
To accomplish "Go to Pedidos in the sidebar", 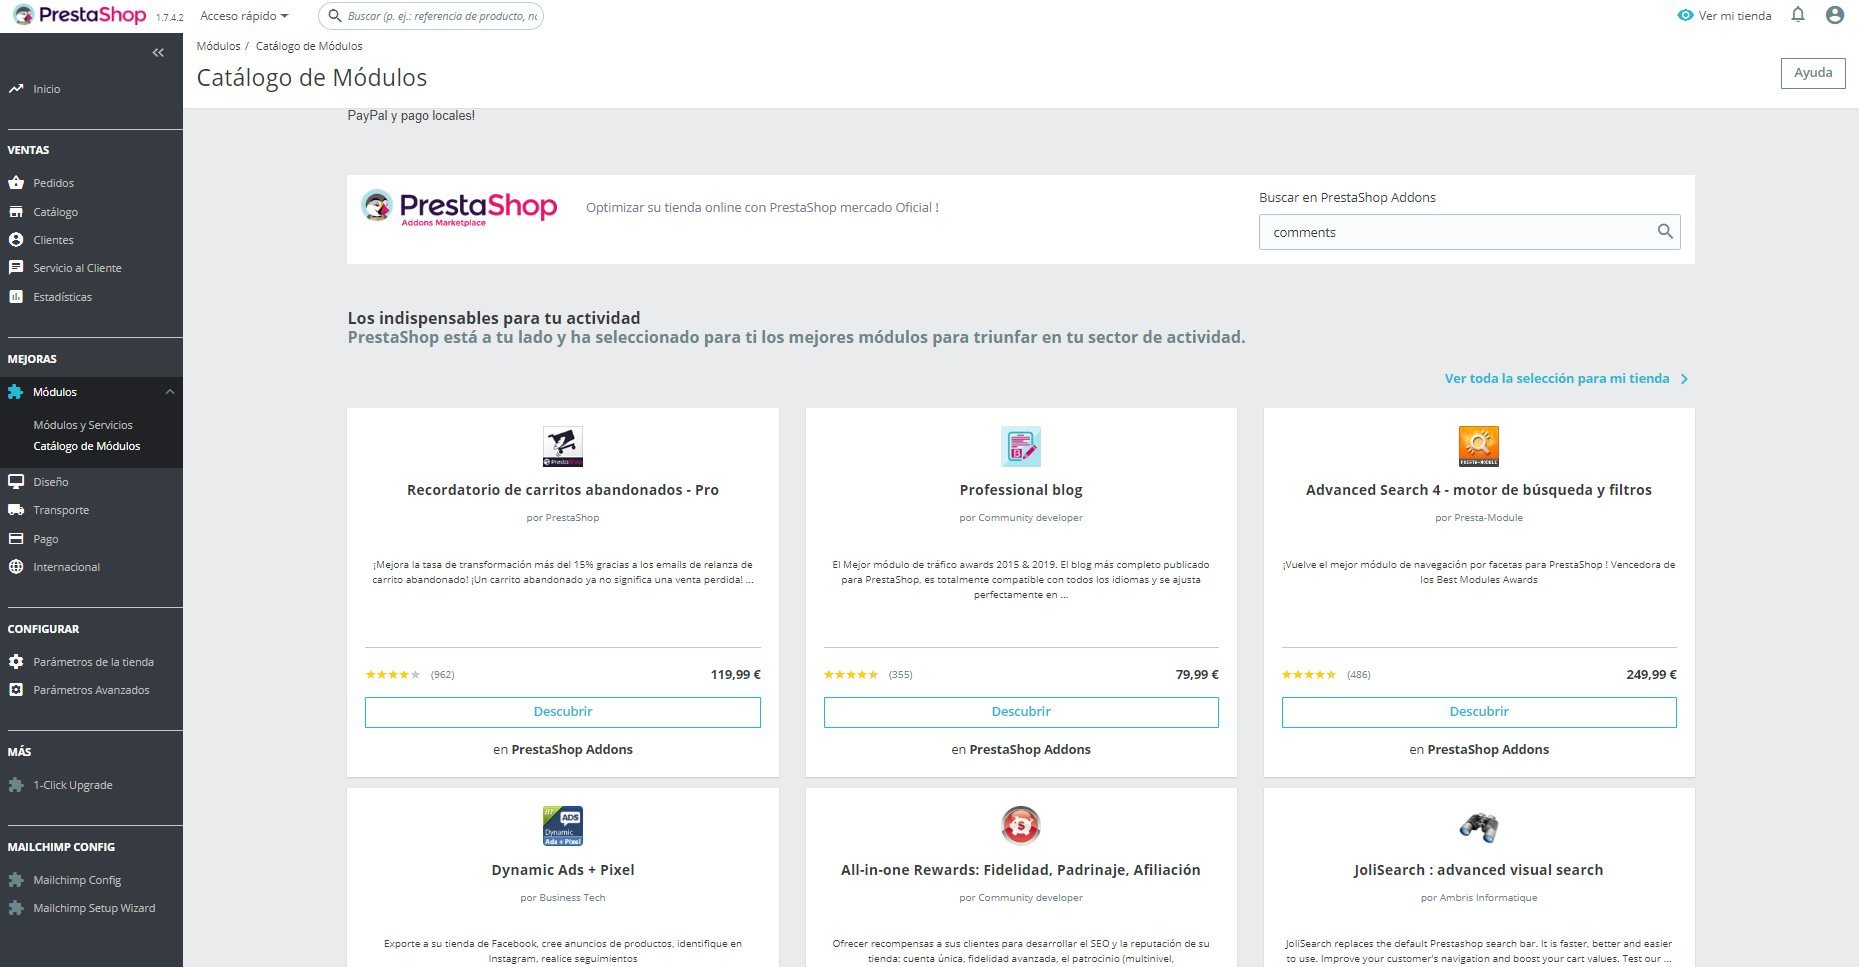I will [x=54, y=183].
